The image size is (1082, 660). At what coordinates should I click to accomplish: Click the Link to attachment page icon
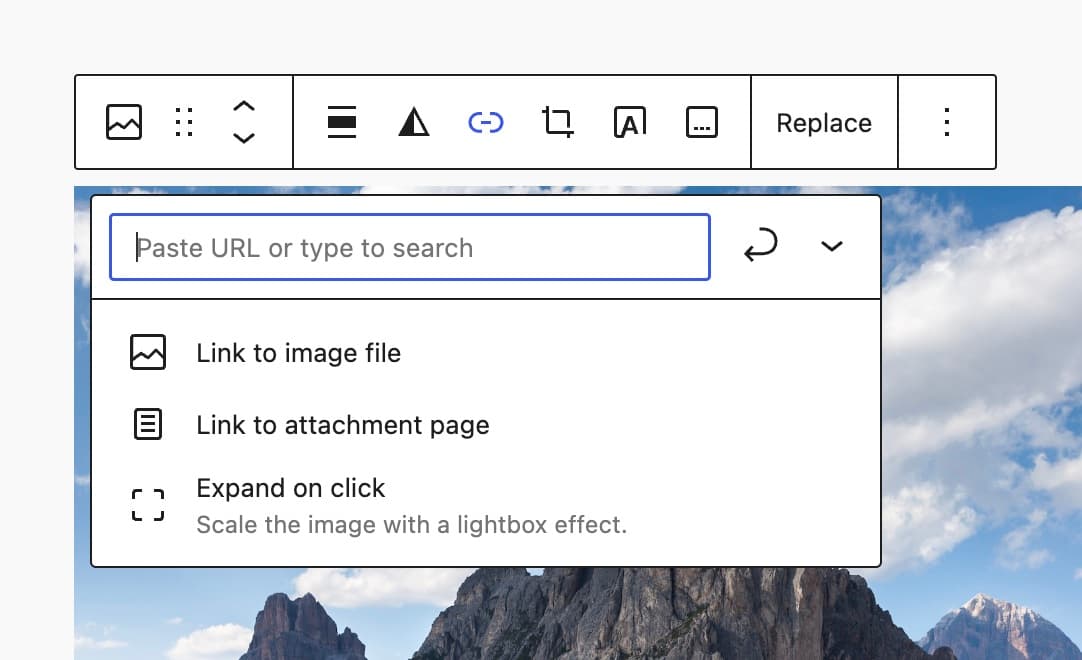coord(147,424)
